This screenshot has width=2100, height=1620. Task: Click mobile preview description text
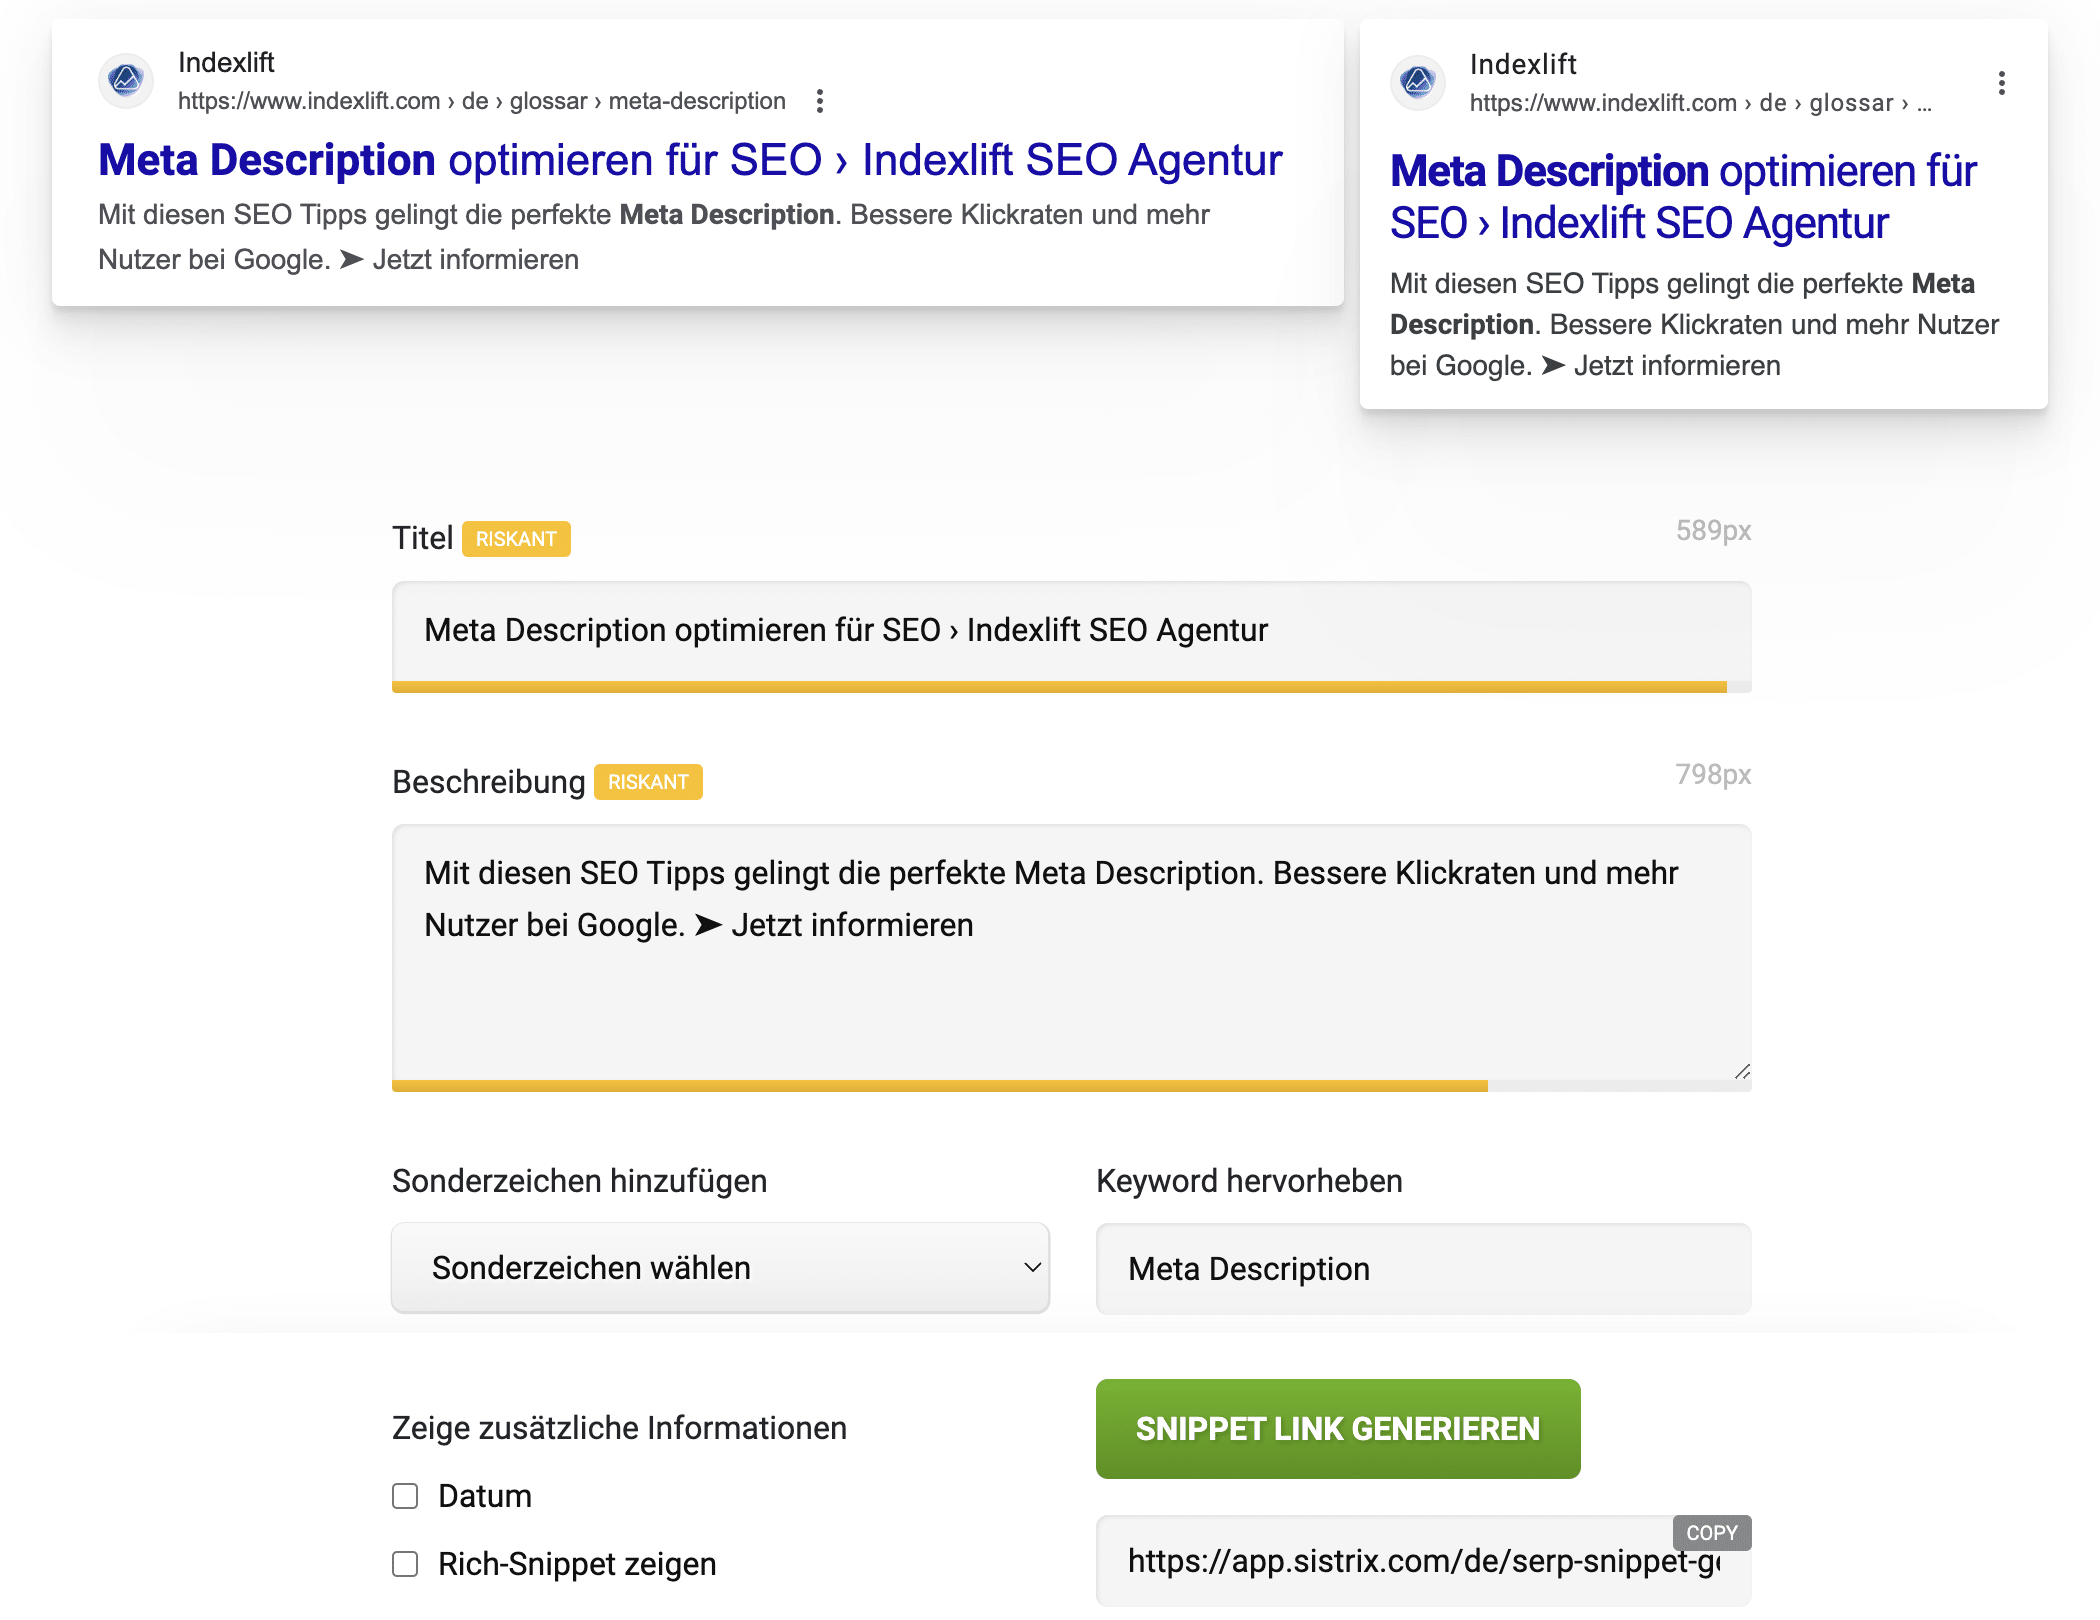1694,325
